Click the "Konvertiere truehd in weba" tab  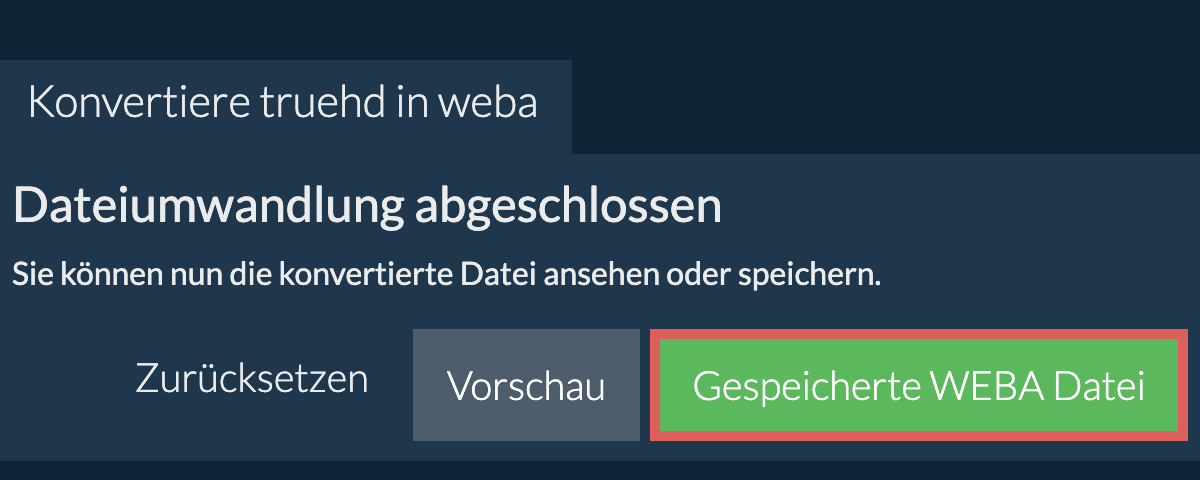284,104
